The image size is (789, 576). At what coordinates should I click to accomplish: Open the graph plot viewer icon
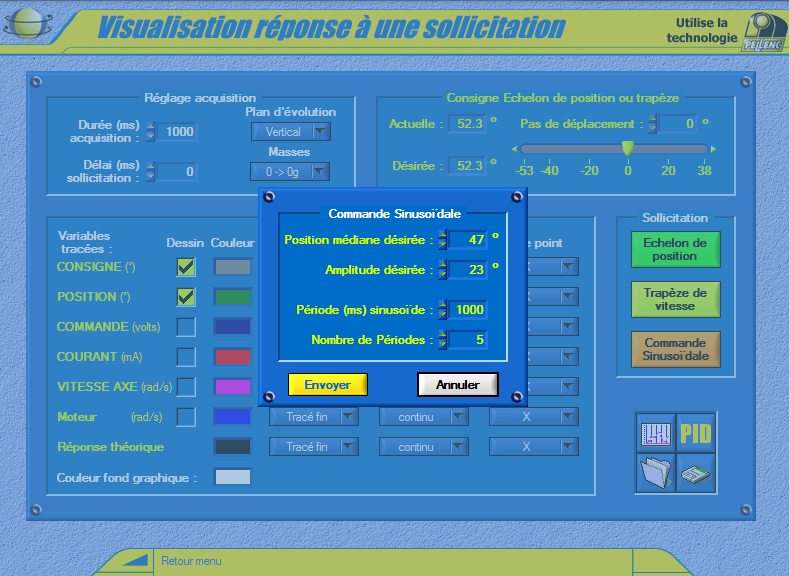(x=656, y=433)
